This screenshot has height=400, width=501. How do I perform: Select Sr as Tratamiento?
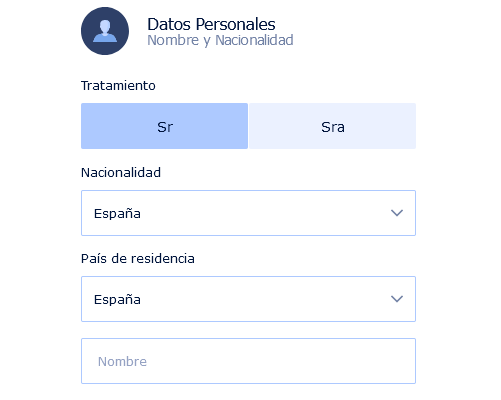(x=164, y=126)
